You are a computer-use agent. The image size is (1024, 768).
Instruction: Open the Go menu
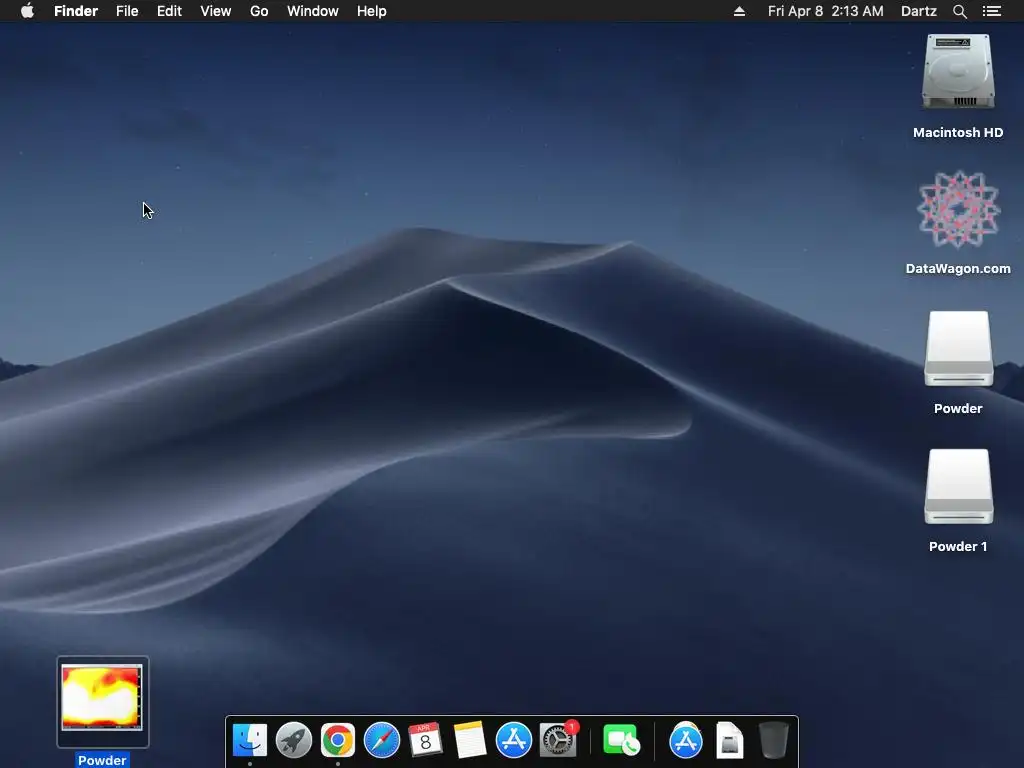coord(259,11)
